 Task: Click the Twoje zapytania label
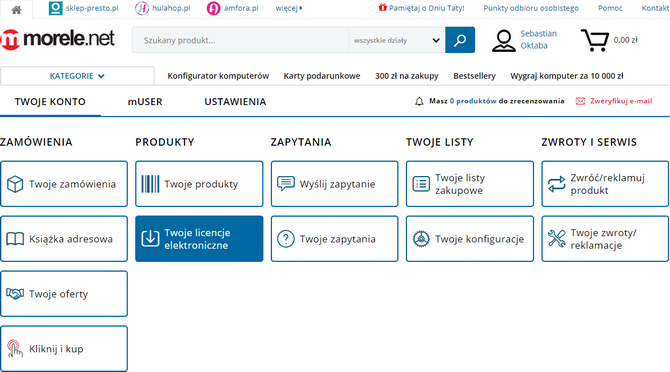coord(338,239)
